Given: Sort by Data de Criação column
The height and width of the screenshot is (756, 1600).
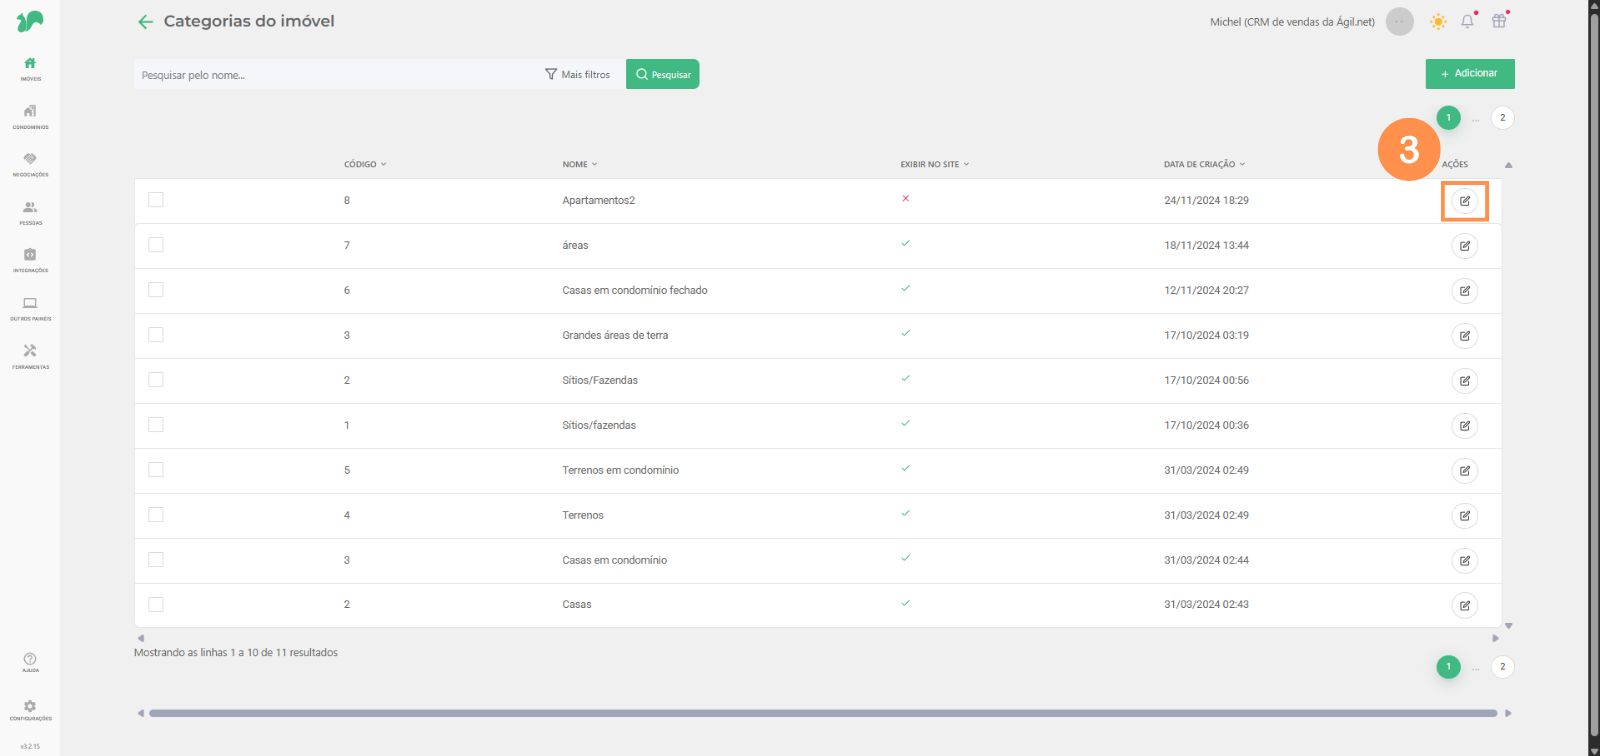Looking at the screenshot, I should [x=1203, y=164].
